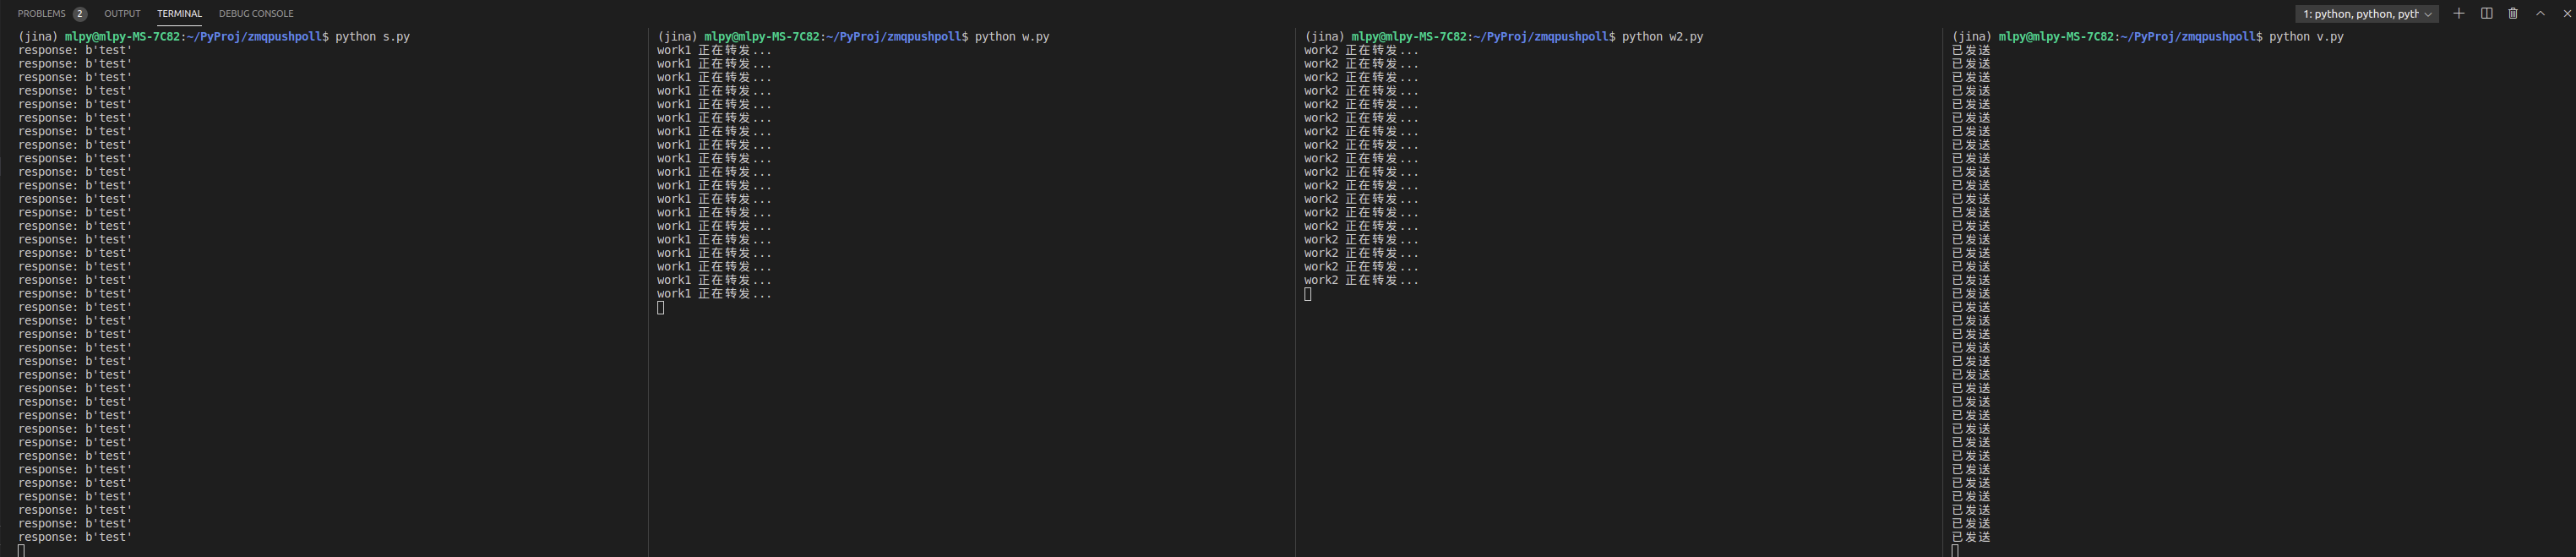This screenshot has height=557, width=2576.
Task: Kill the terminal with the trash icon
Action: pyautogui.click(x=2513, y=13)
